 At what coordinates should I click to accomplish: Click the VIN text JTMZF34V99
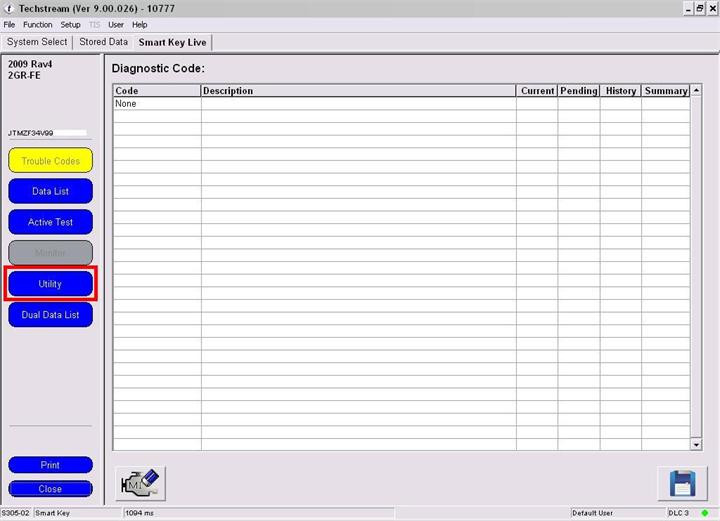[31, 133]
